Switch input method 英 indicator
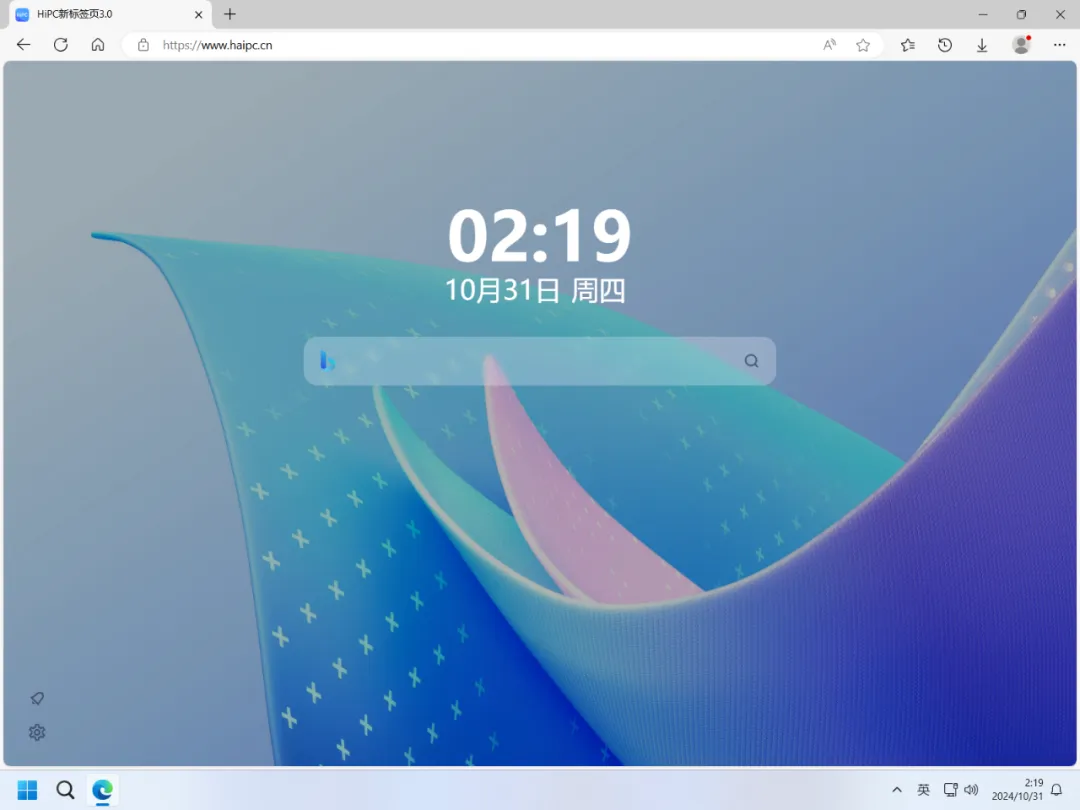The image size is (1080, 810). pos(924,790)
